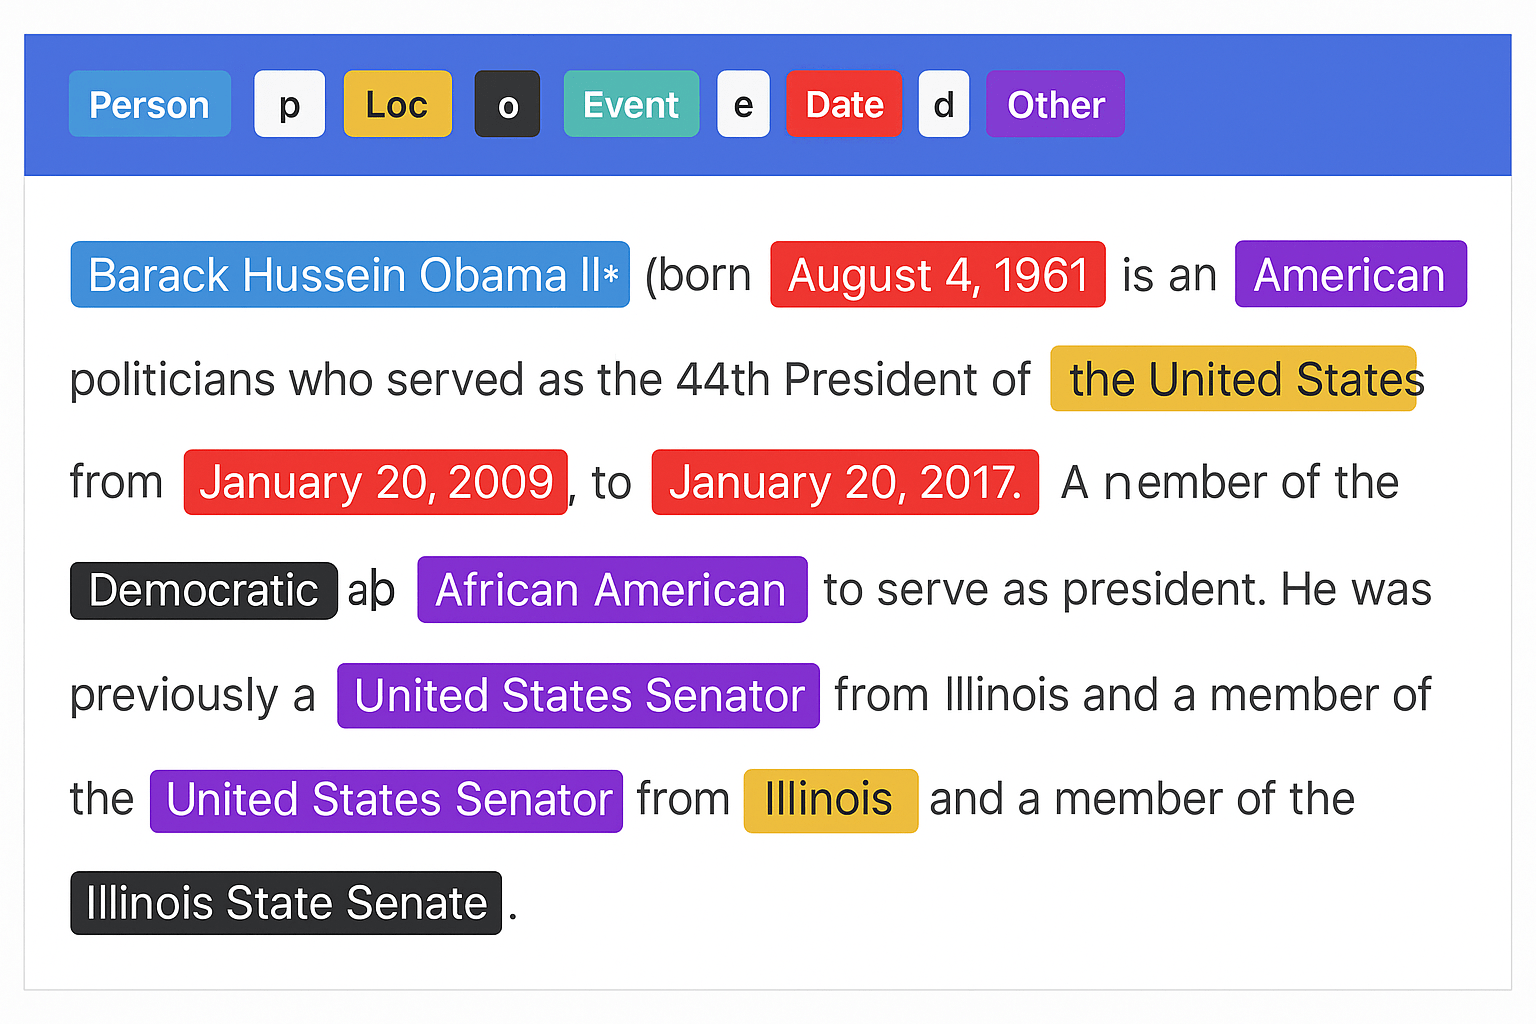Select 'the United States' location entity
Image resolution: width=1536 pixels, height=1024 pixels.
[1233, 379]
